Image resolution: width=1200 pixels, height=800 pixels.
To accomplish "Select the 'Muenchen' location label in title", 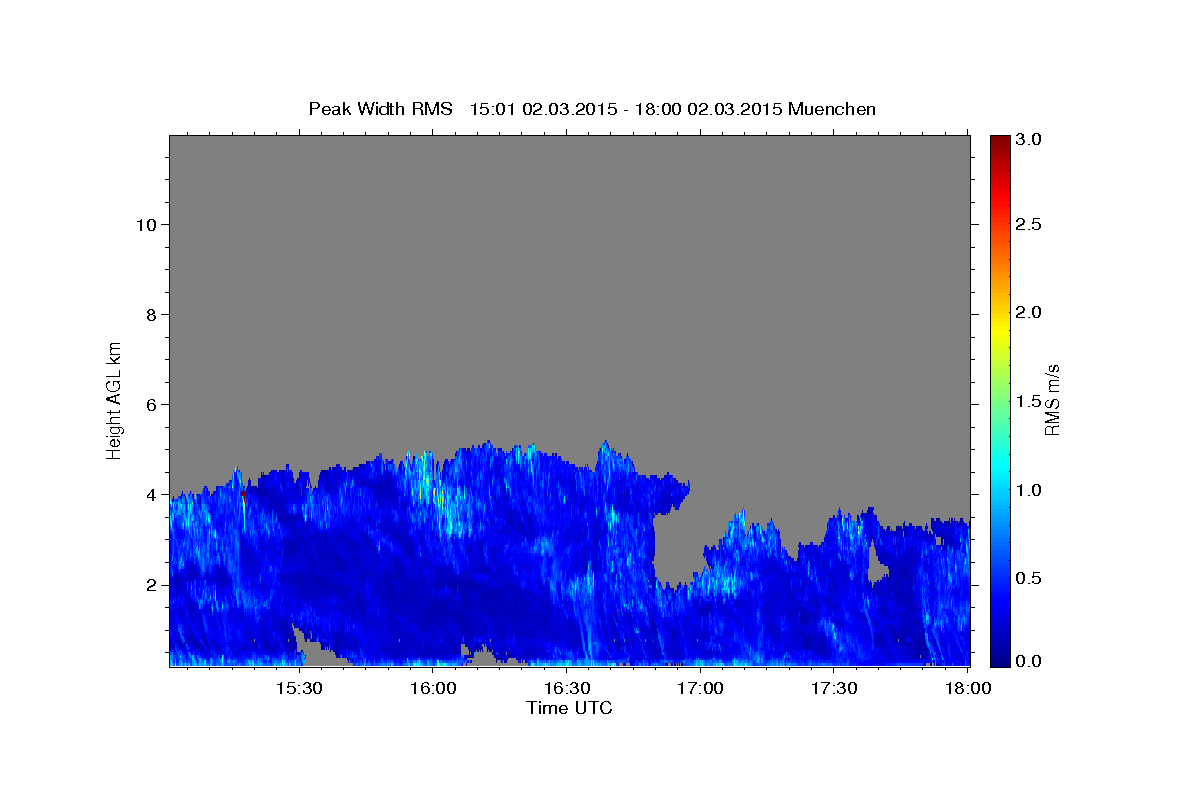I will point(832,109).
